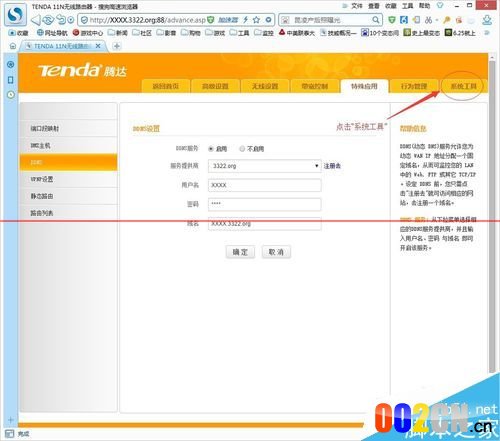Image resolution: width=500 pixels, height=441 pixels.
Task: Open 路由列表 in the left menu
Action: (x=68, y=213)
